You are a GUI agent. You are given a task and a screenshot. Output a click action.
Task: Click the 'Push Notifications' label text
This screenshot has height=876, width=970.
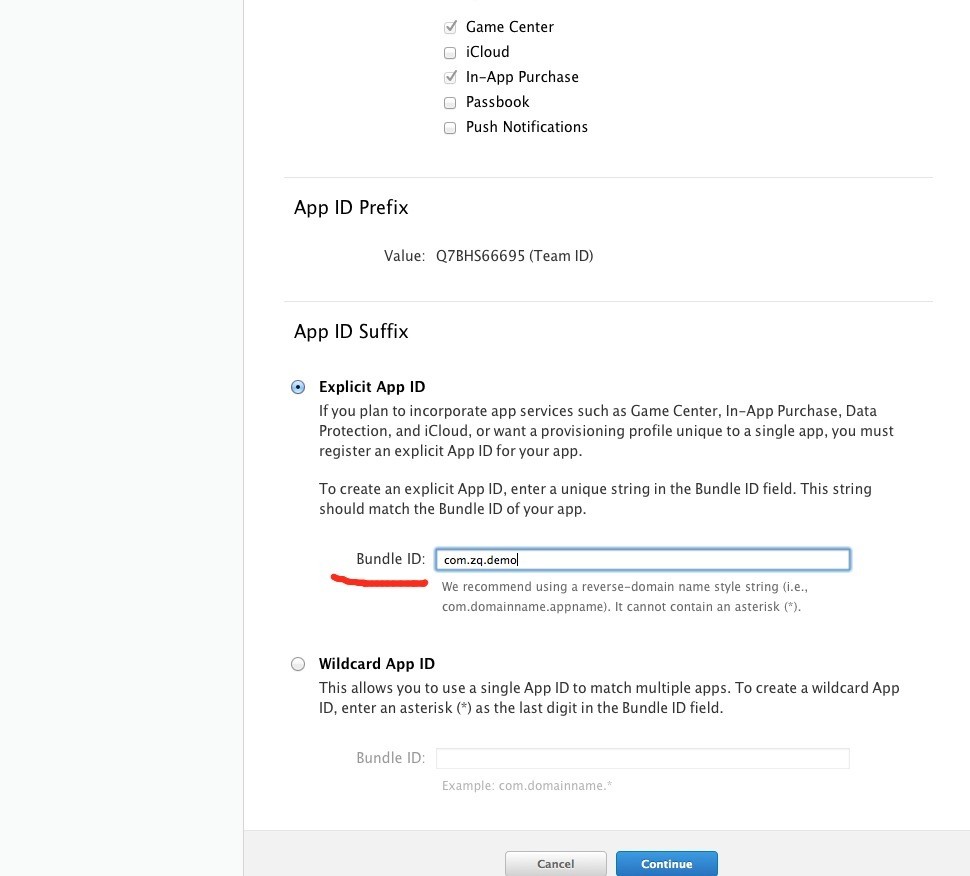point(526,127)
